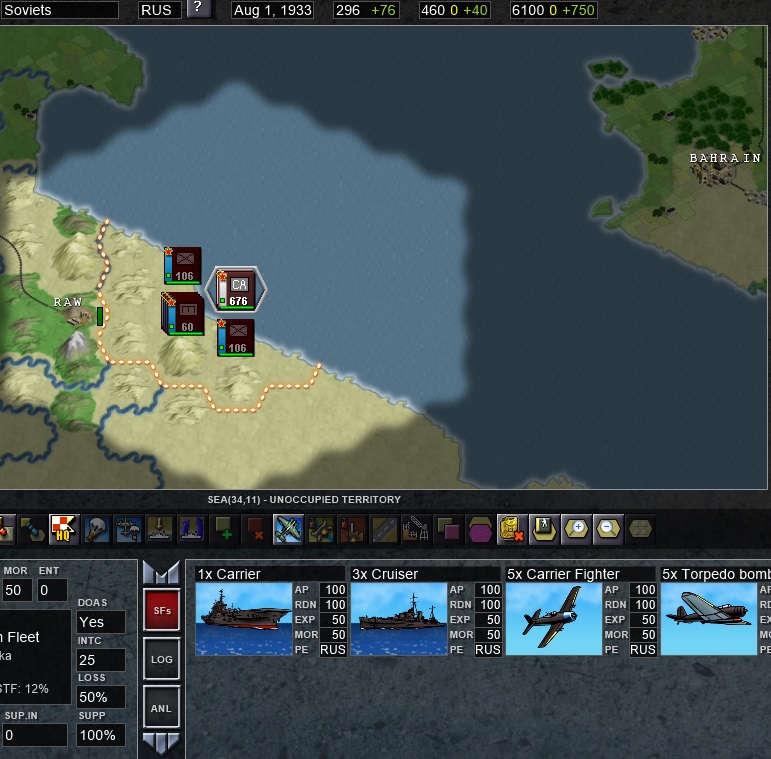Image resolution: width=771 pixels, height=759 pixels.
Task: Zoom out with magnifier minus icon
Action: click(608, 529)
